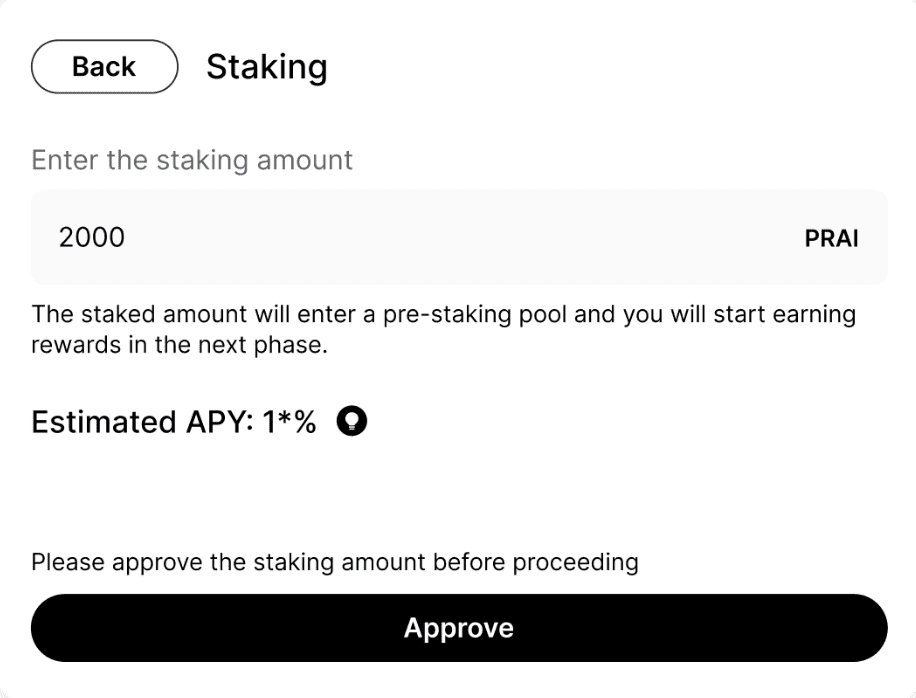Click the lightbulb info icon beside Estimated APY
Image resolution: width=916 pixels, height=698 pixels.
(x=352, y=421)
